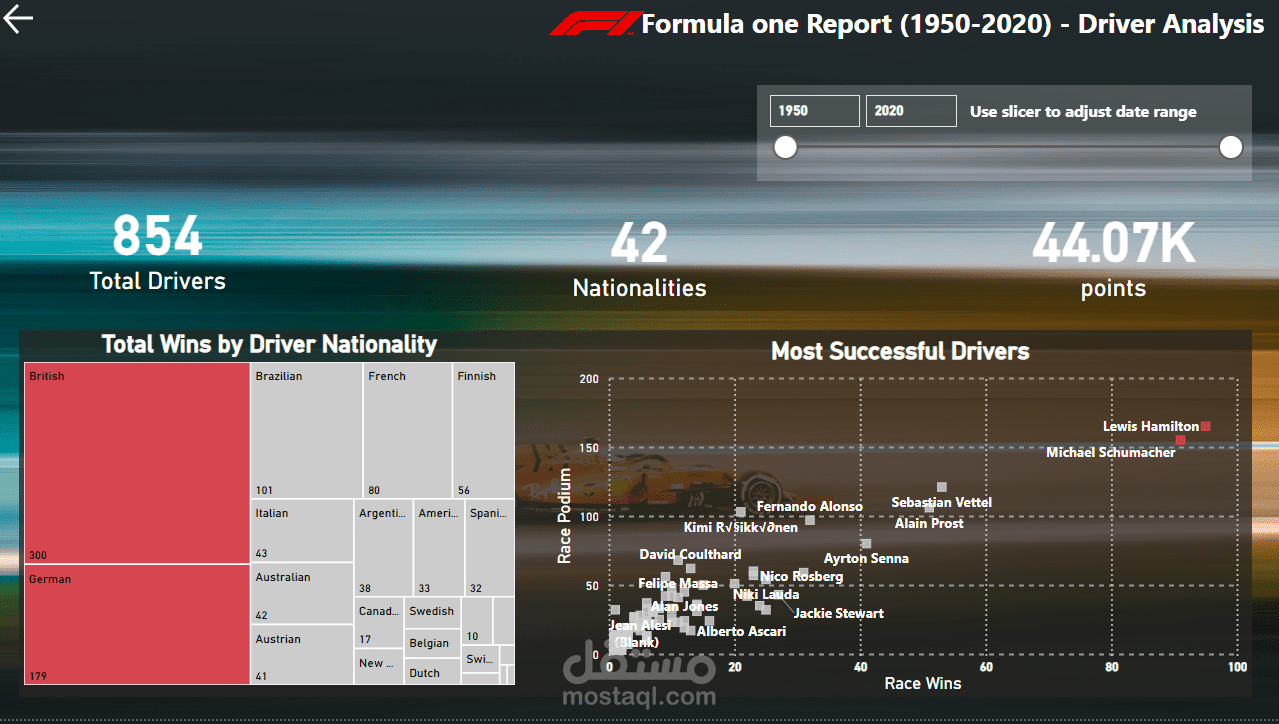Image resolution: width=1279 pixels, height=724 pixels.
Task: Click the Race Wins axis title
Action: [923, 683]
